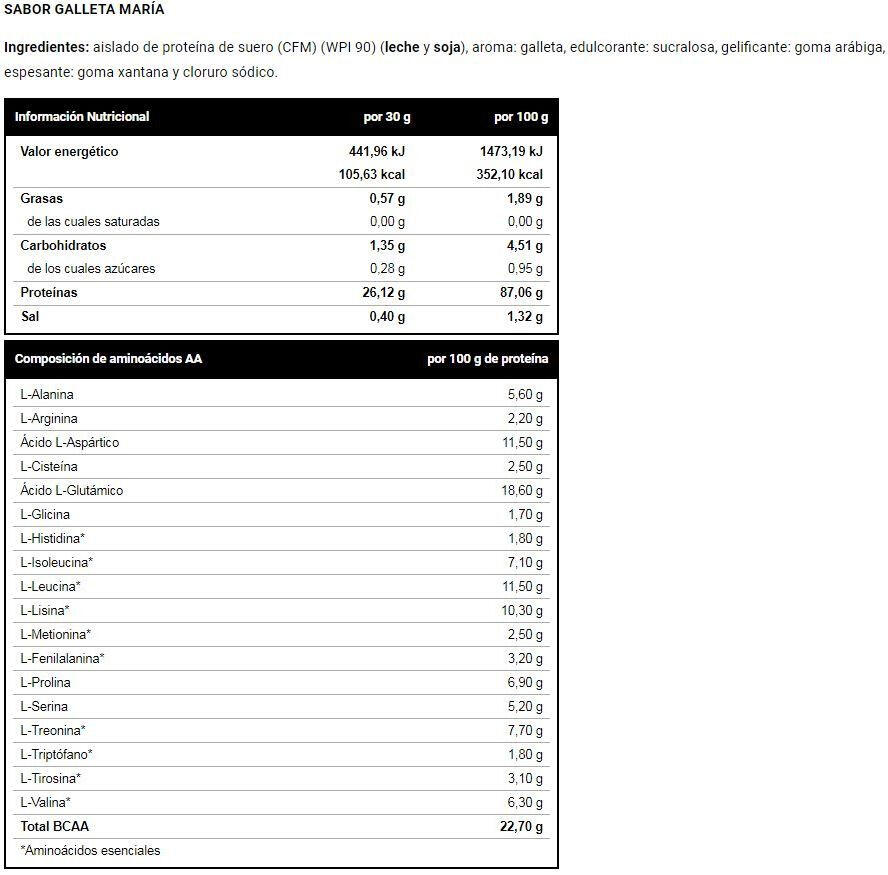
Task: Select the L-Triptófano row label
Action: coord(56,754)
